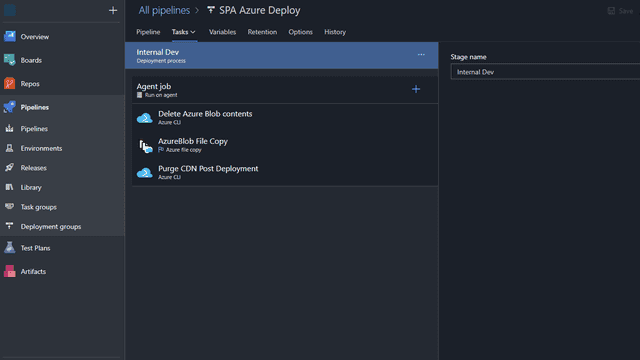Click the Environments label in sidebar
The height and width of the screenshot is (360, 640).
41,149
